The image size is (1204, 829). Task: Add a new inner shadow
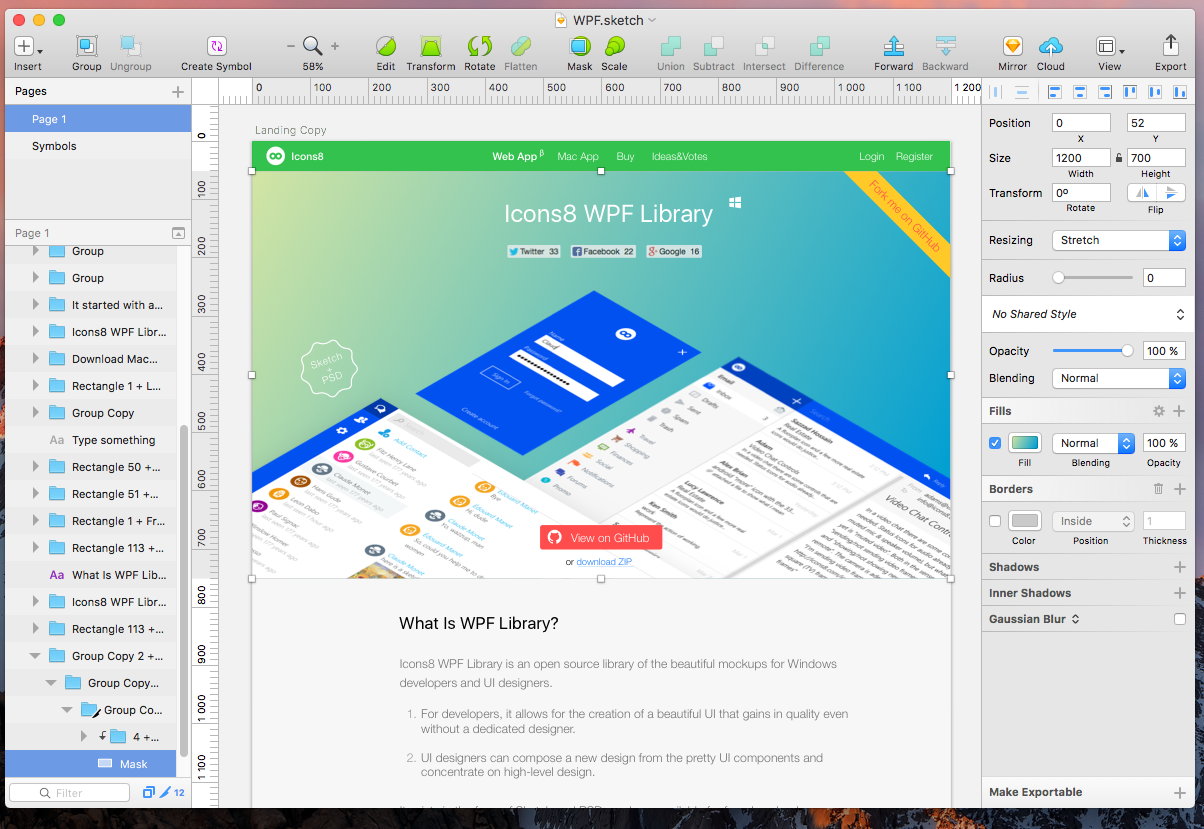(1179, 593)
